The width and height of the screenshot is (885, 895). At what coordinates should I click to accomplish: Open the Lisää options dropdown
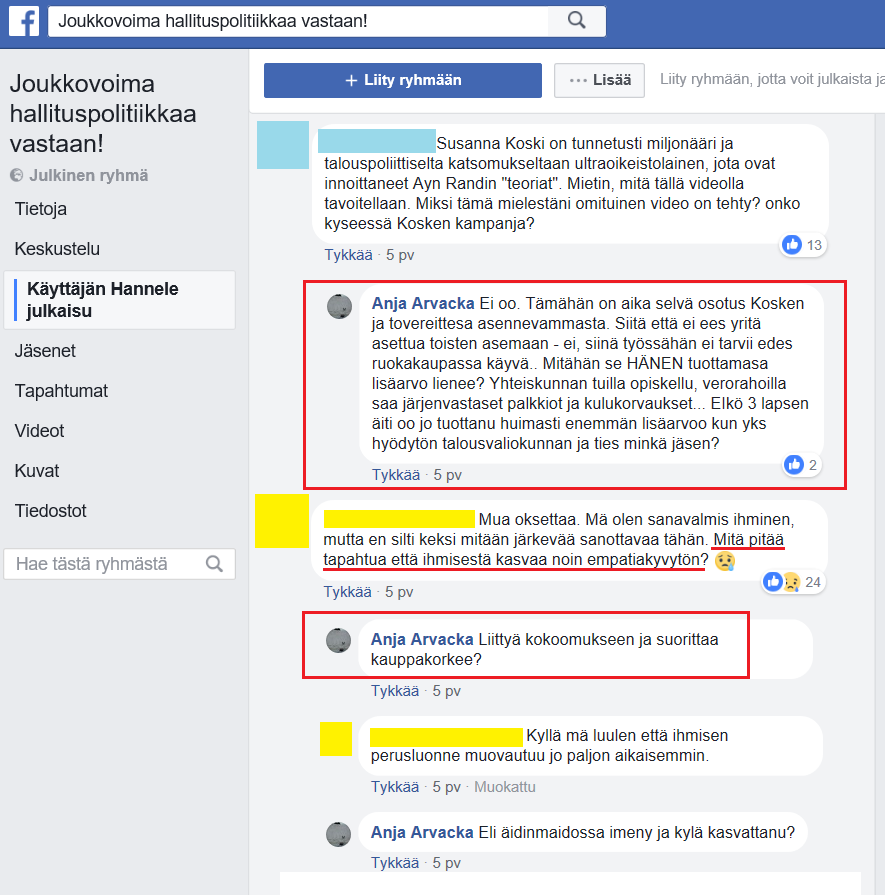(599, 80)
